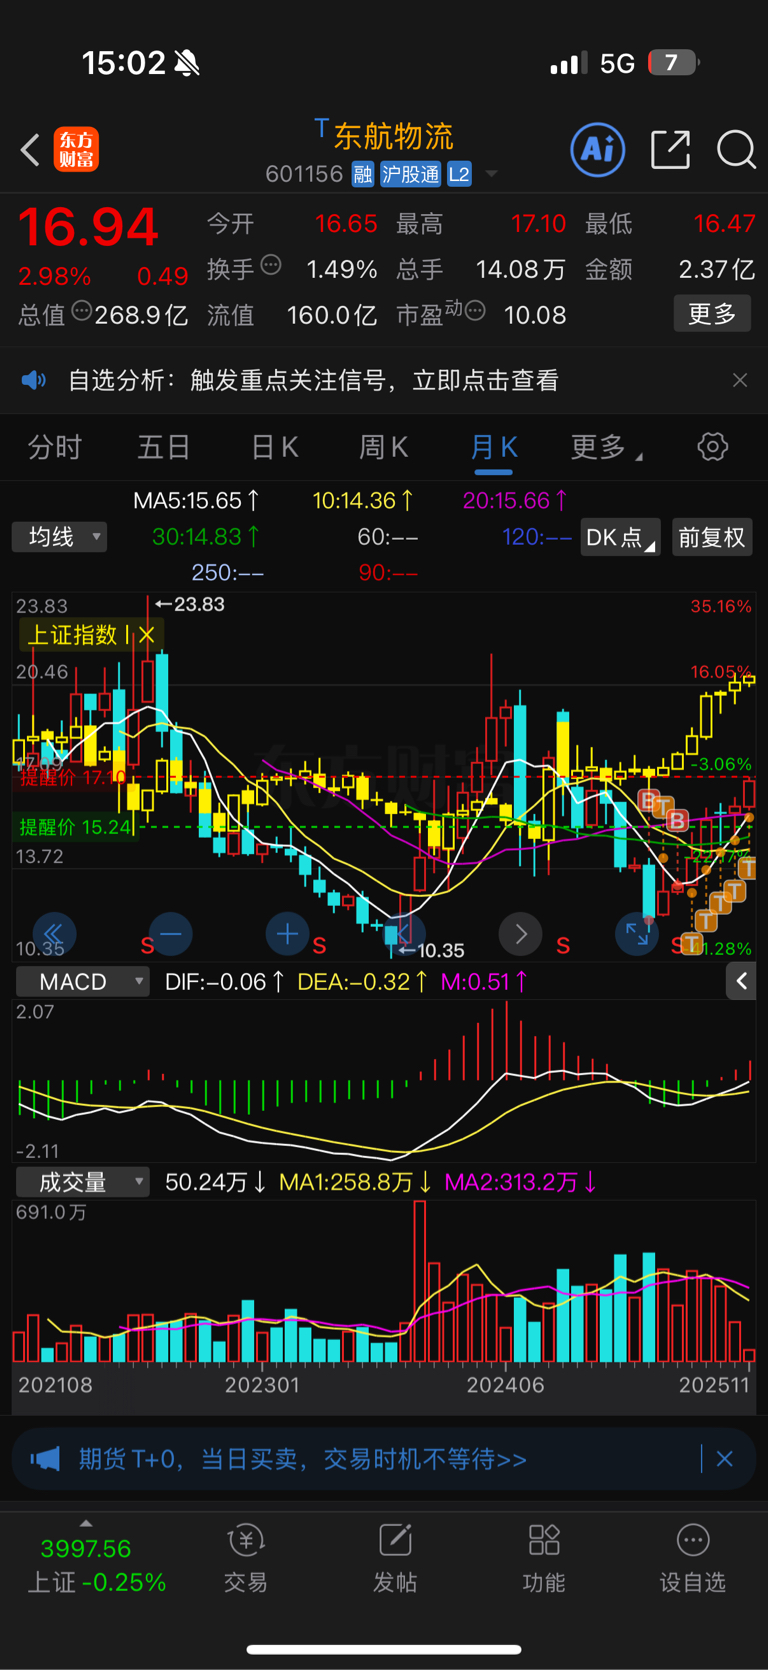Open the 成交量 indicator dropdown
The image size is (768, 1670).
[x=82, y=1182]
